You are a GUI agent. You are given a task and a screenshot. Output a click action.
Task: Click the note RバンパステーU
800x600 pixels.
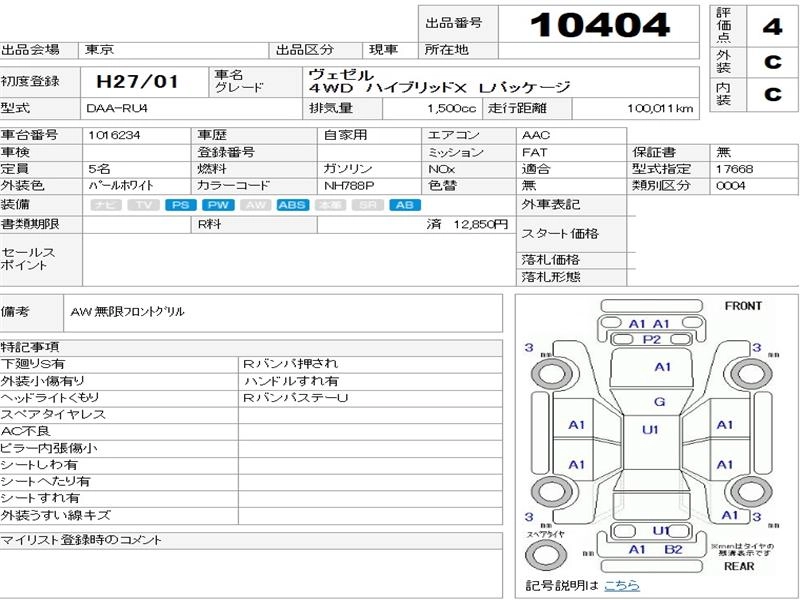click(x=295, y=397)
